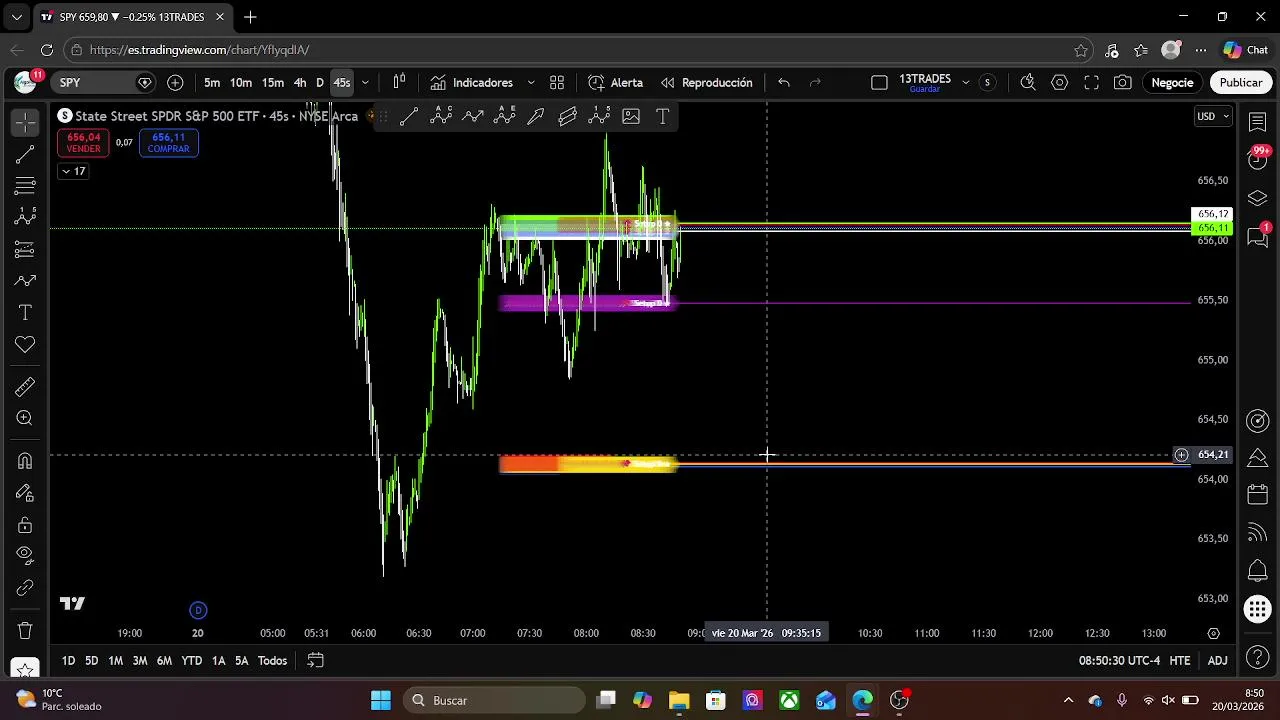Open the chats panel with notification badge
This screenshot has width=1280, height=720.
(1258, 236)
